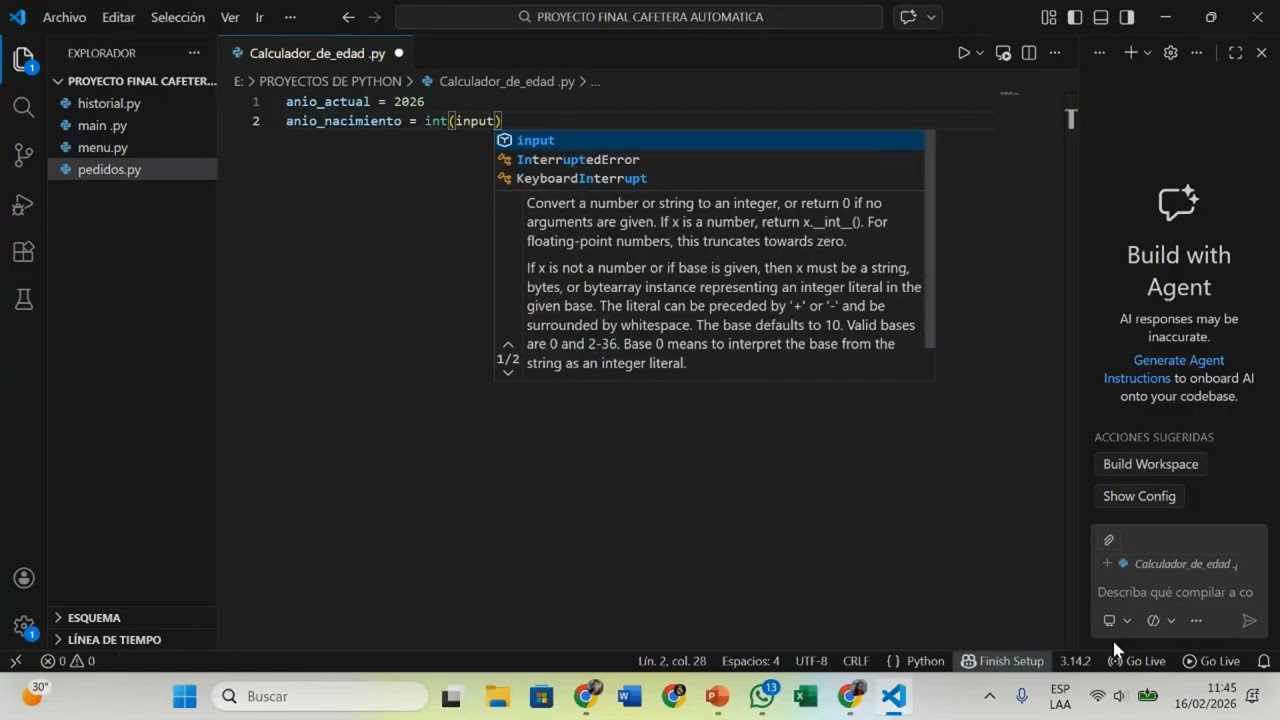Open the Archivo menu

click(64, 17)
